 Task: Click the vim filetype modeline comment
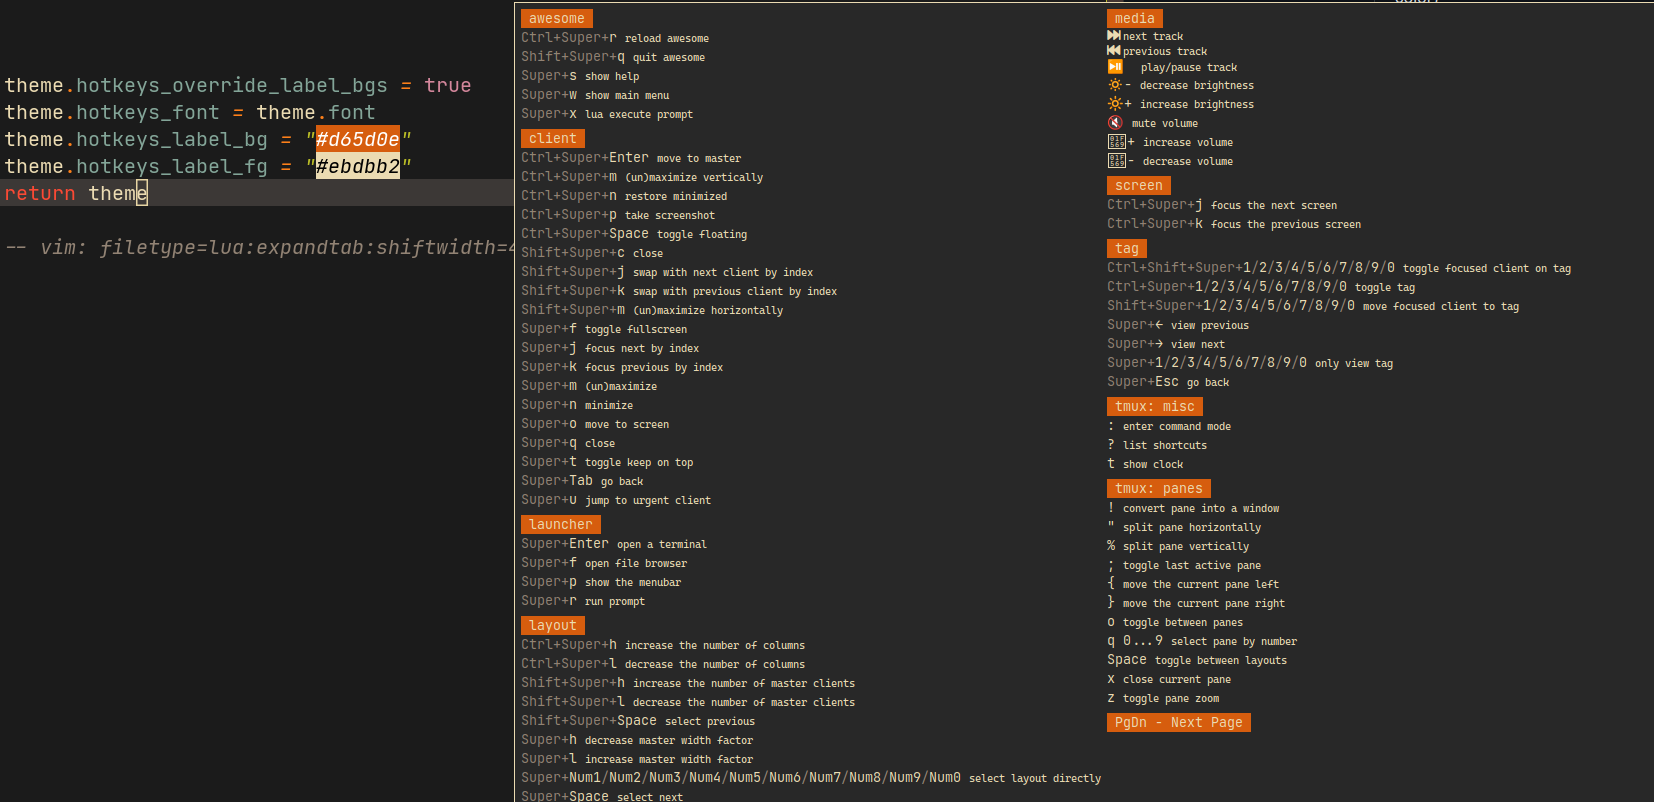point(260,247)
